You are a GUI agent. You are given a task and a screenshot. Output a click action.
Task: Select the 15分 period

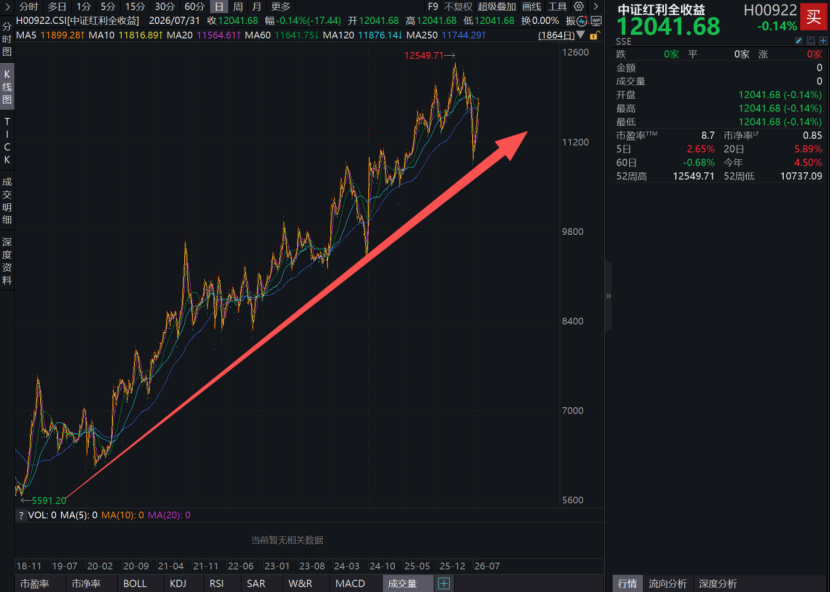[135, 6]
